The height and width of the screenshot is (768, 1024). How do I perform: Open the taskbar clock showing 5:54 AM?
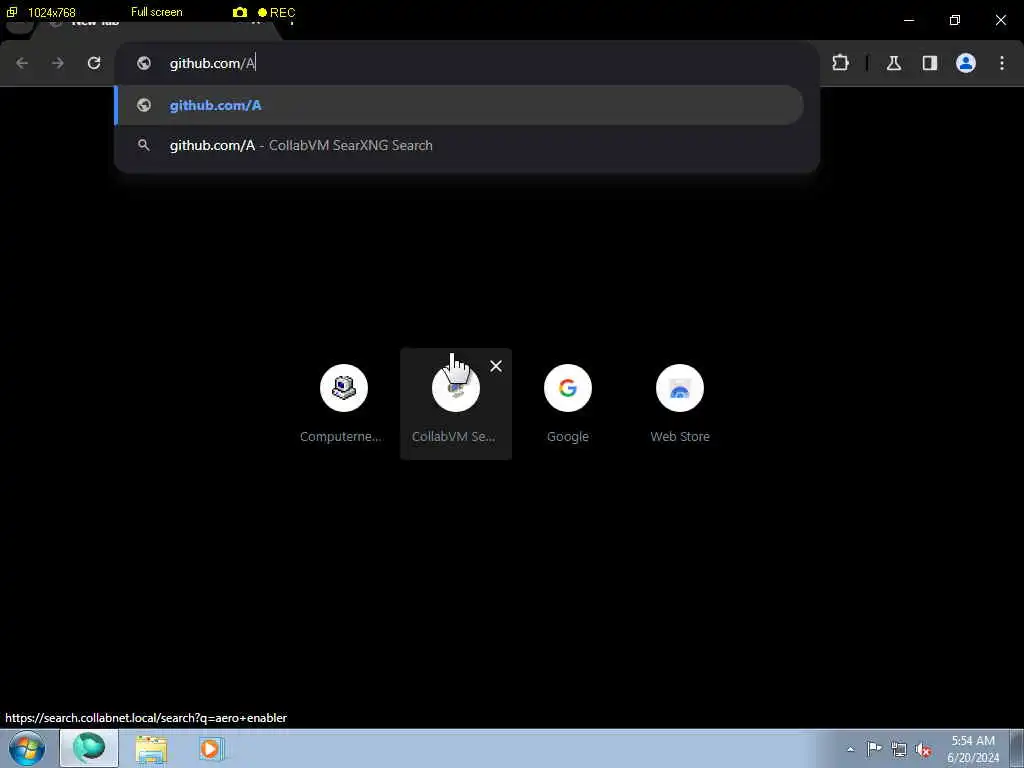coord(973,749)
